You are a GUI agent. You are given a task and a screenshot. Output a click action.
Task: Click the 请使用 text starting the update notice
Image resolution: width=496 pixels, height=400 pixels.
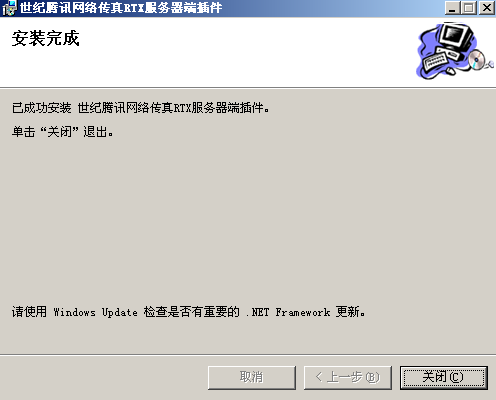29,312
